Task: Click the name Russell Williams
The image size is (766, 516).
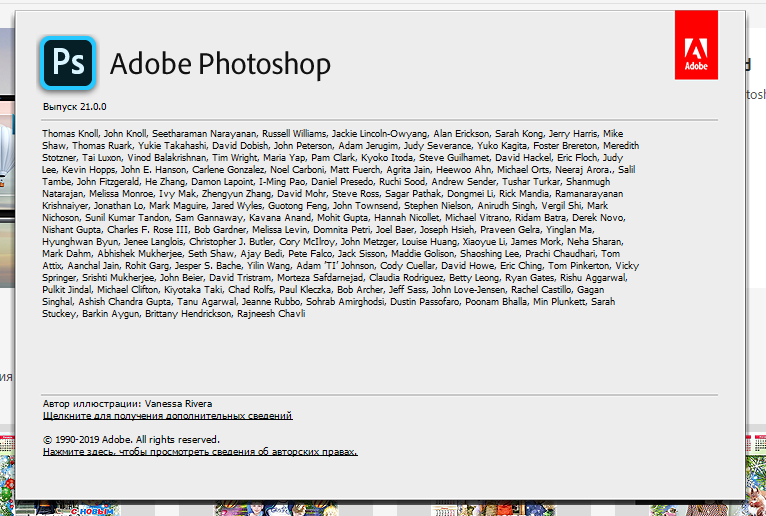Action: (x=294, y=133)
